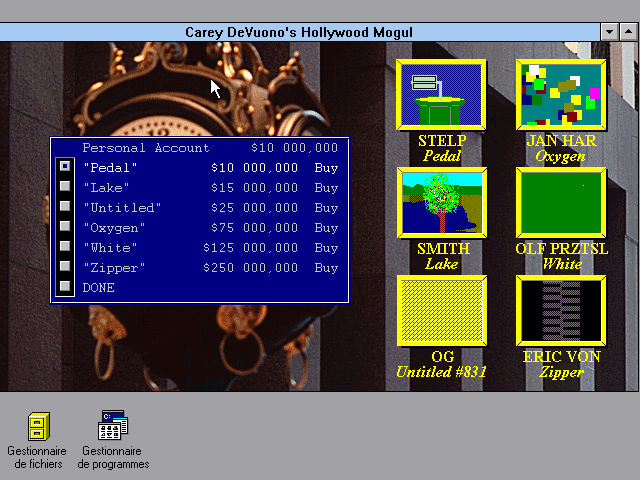Click the $75 000,000 price
The image size is (640, 480).
click(254, 228)
